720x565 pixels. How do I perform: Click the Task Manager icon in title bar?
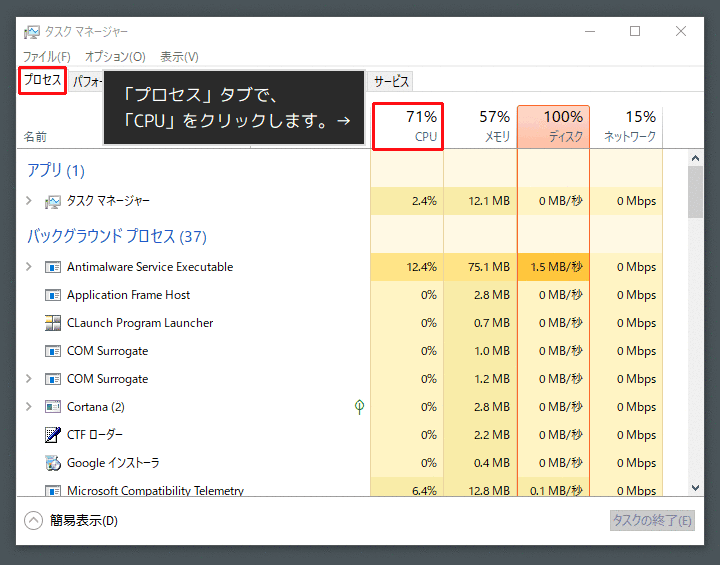(x=32, y=32)
